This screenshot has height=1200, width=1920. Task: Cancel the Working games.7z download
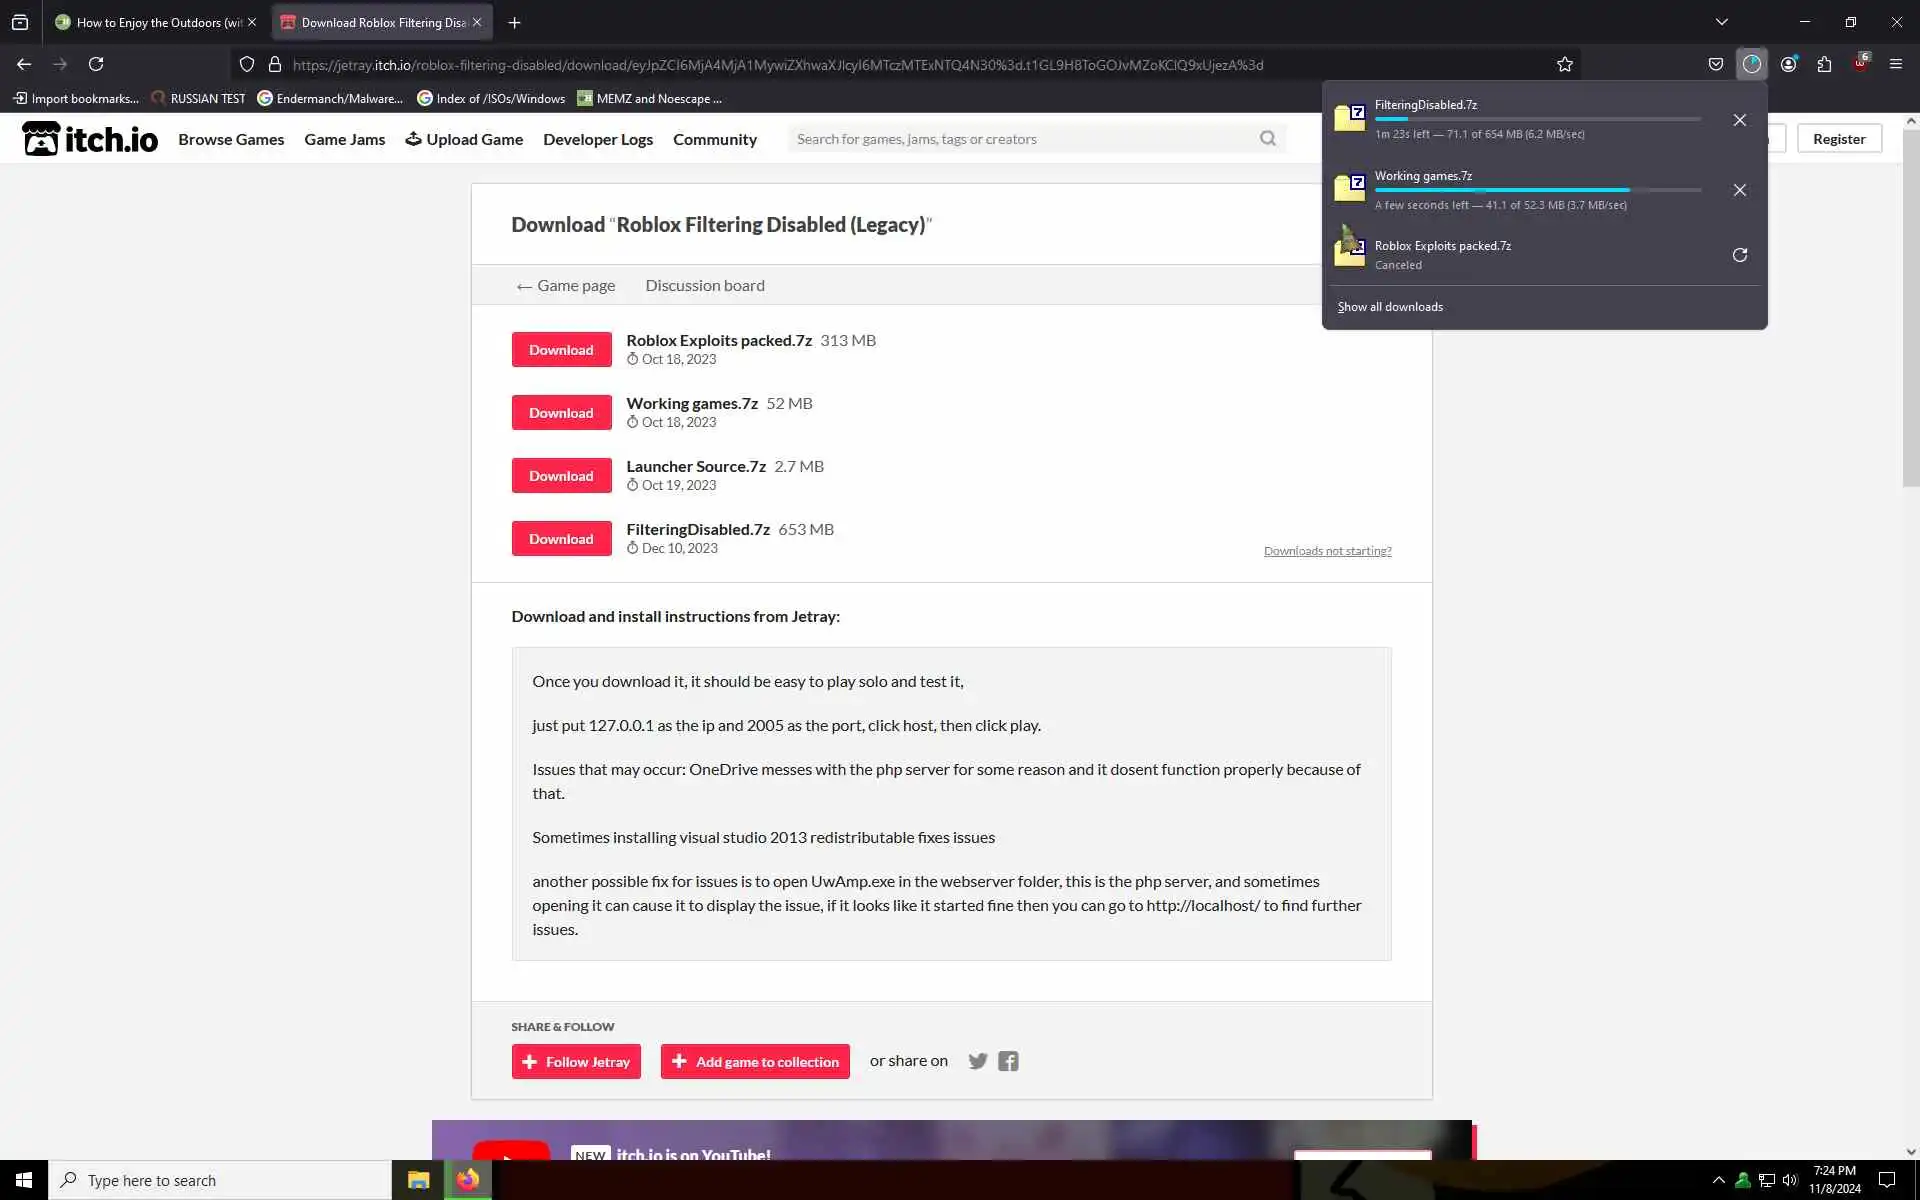1739,190
